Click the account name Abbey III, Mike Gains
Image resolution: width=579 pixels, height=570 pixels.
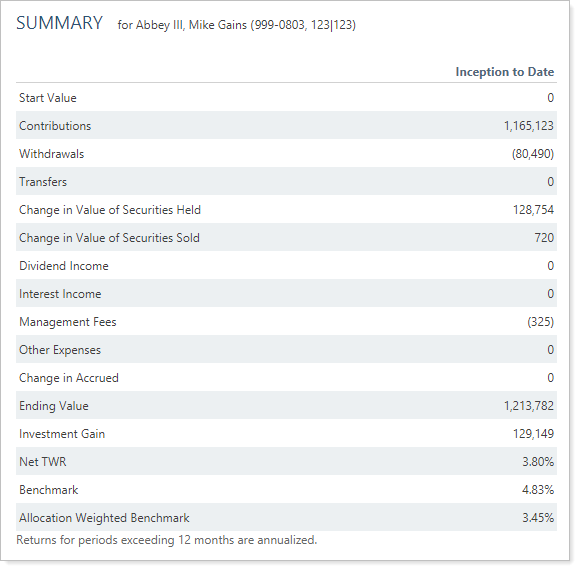[x=191, y=25]
